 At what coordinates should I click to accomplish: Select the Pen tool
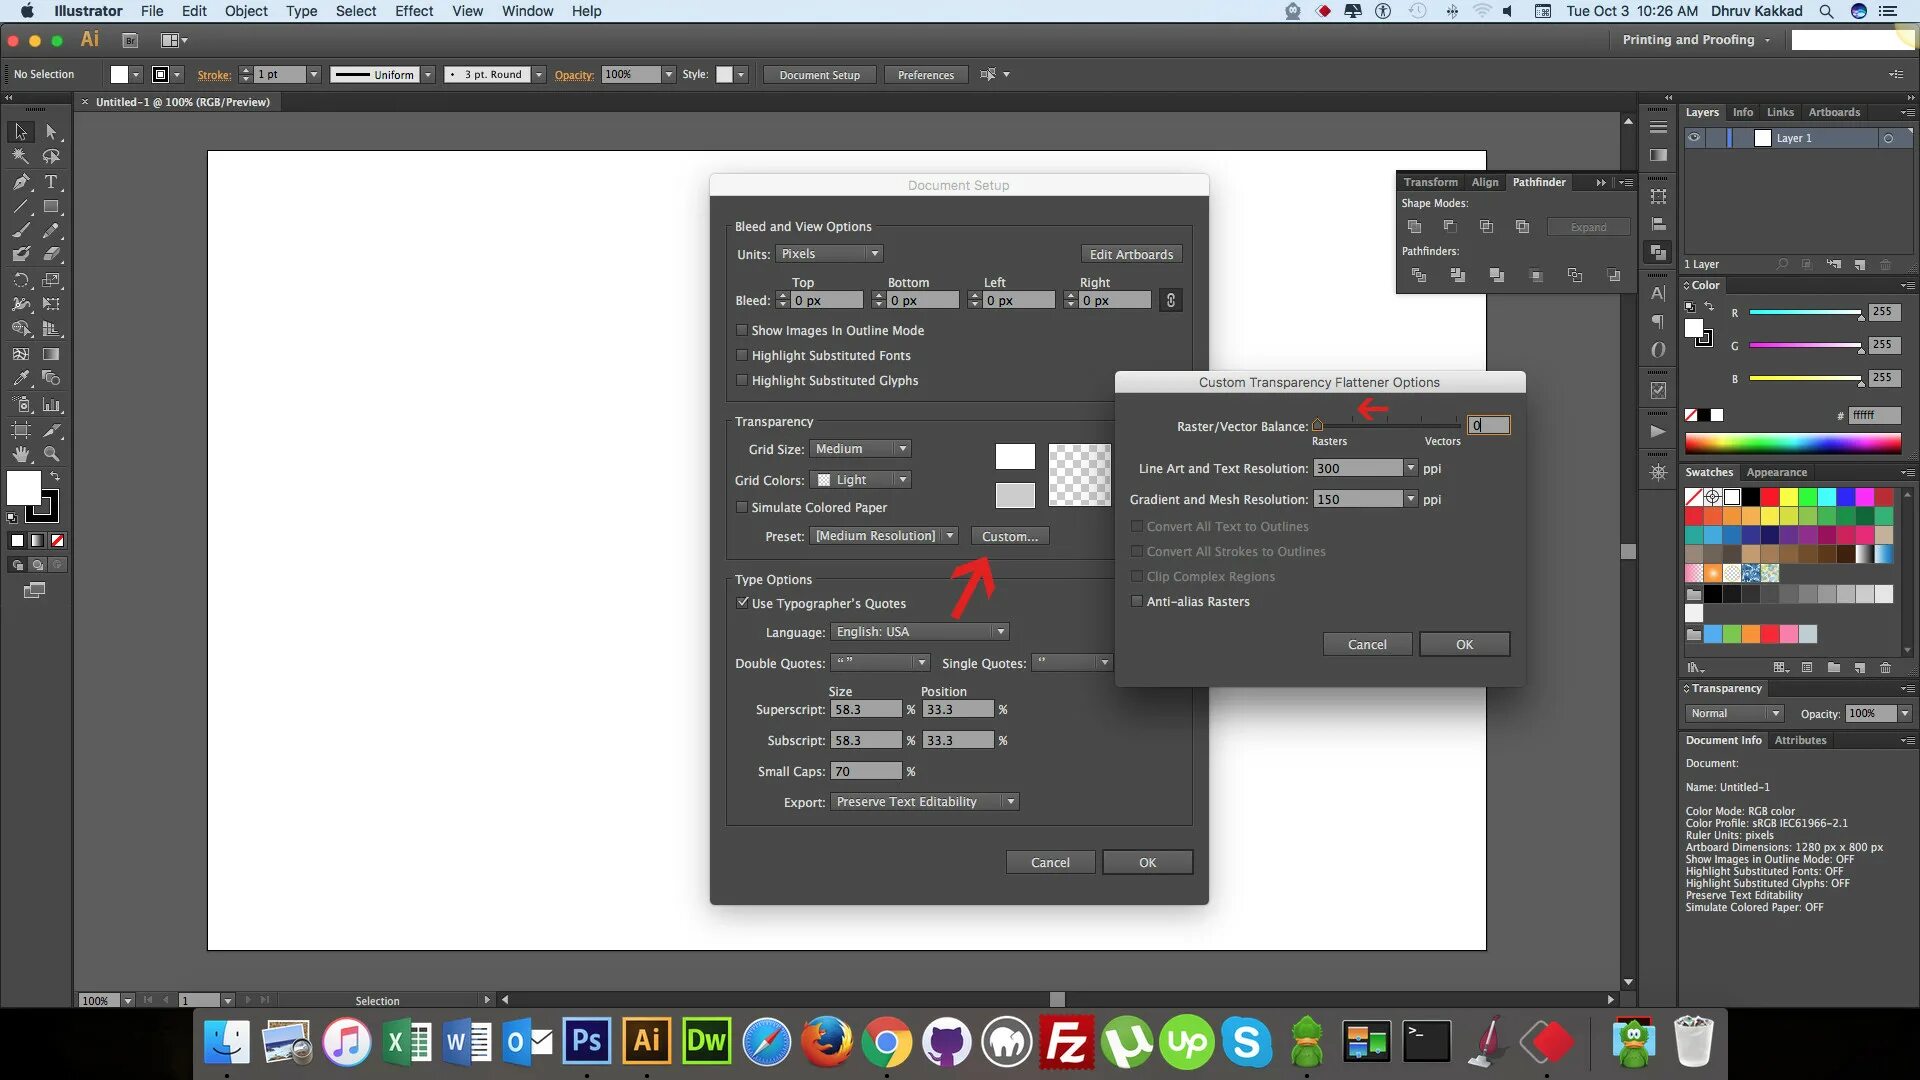click(x=21, y=182)
